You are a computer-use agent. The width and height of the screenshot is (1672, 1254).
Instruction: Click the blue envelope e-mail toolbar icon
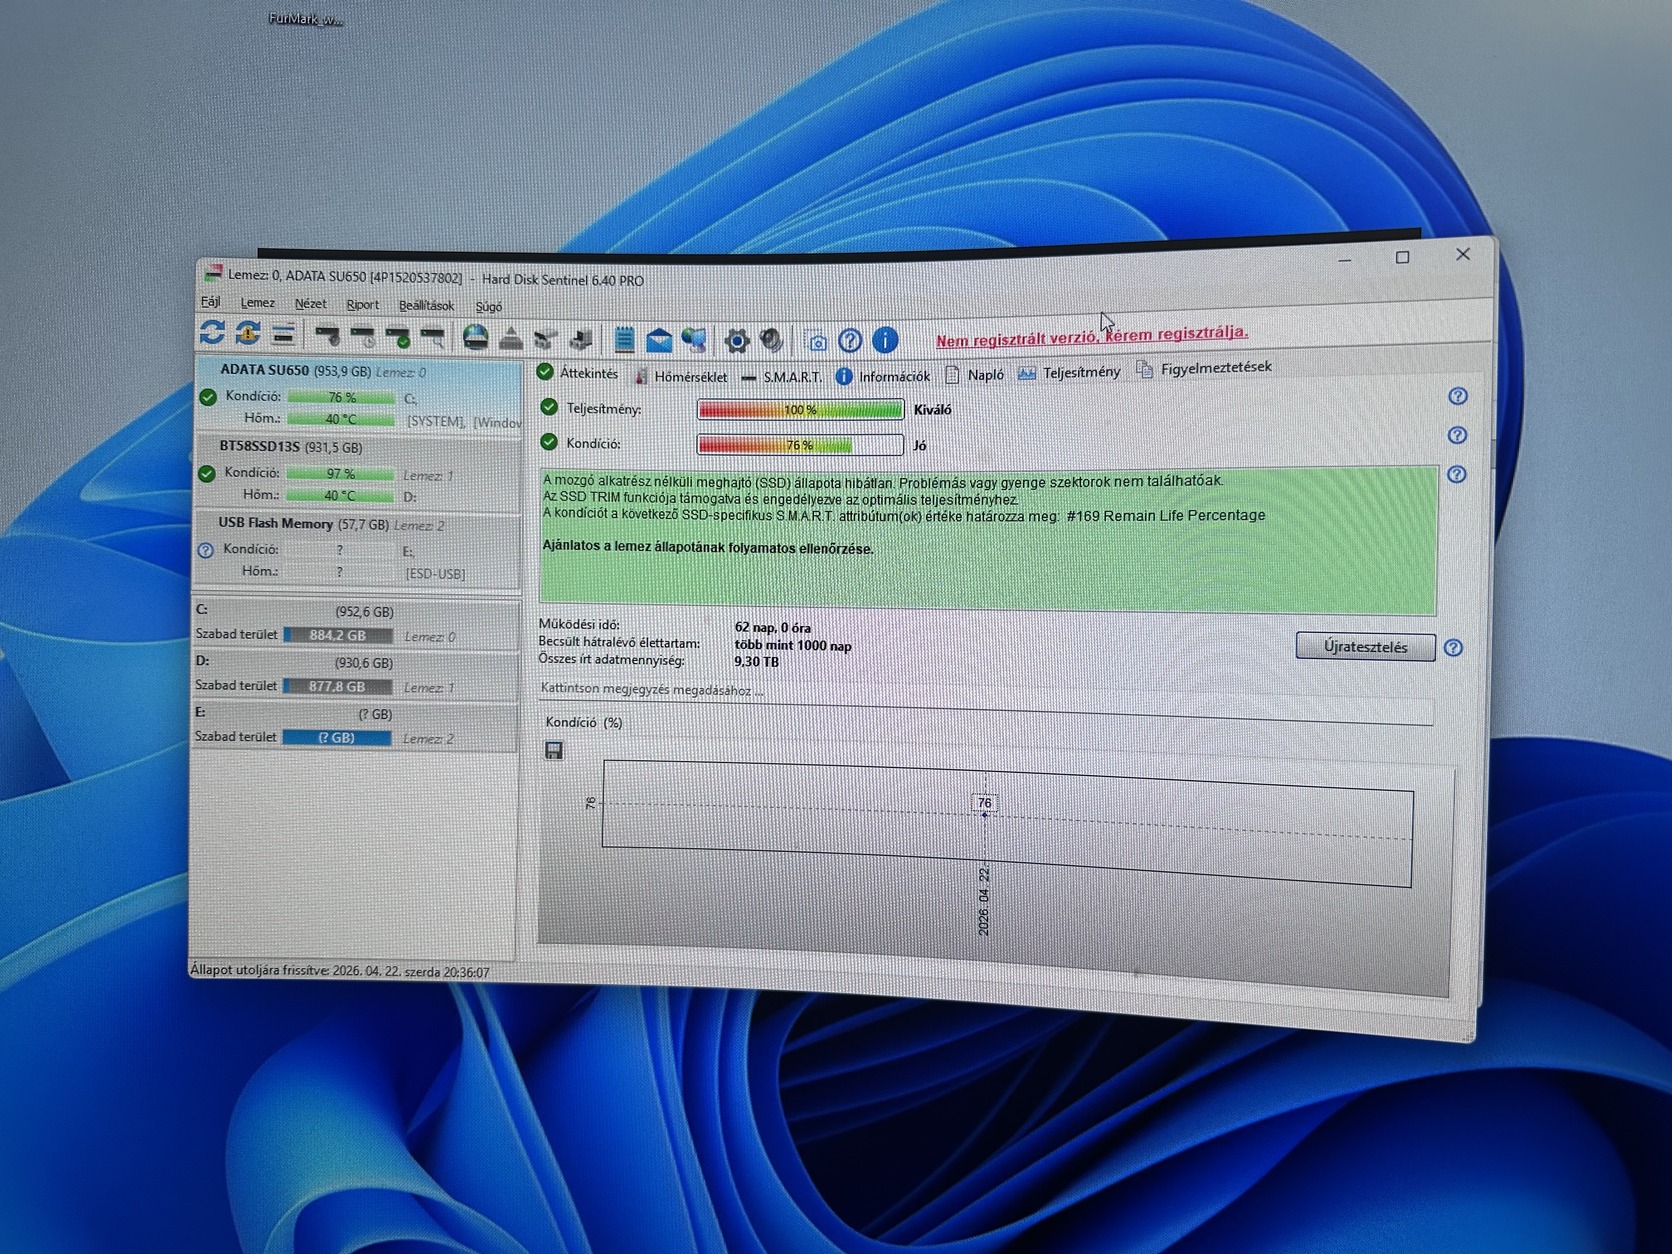tap(659, 341)
